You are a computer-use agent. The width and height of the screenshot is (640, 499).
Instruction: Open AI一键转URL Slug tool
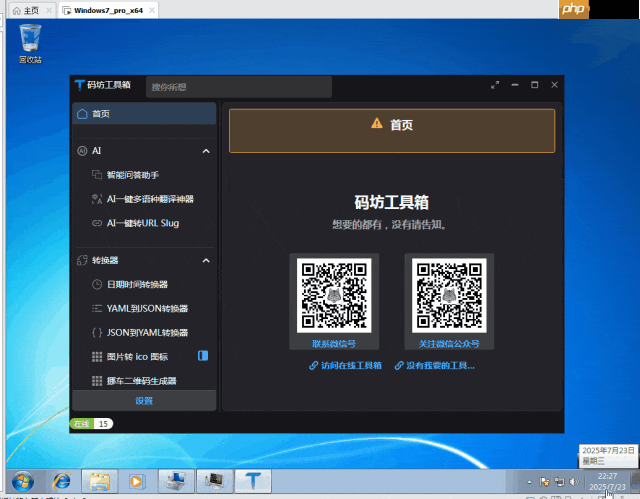(x=144, y=223)
